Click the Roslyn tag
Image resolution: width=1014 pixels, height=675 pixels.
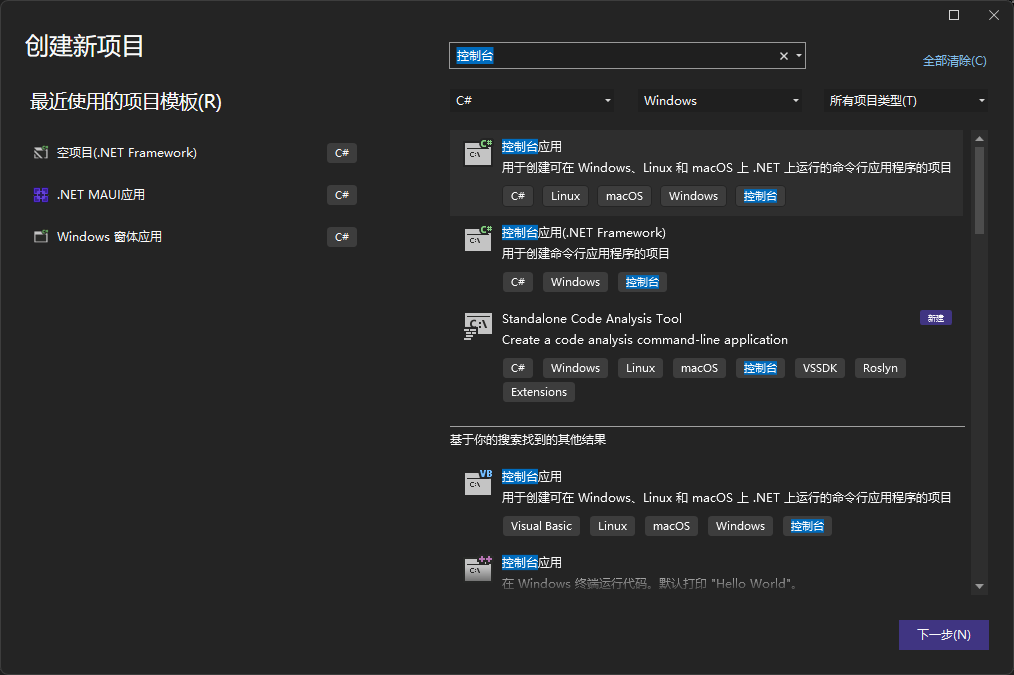pos(880,368)
